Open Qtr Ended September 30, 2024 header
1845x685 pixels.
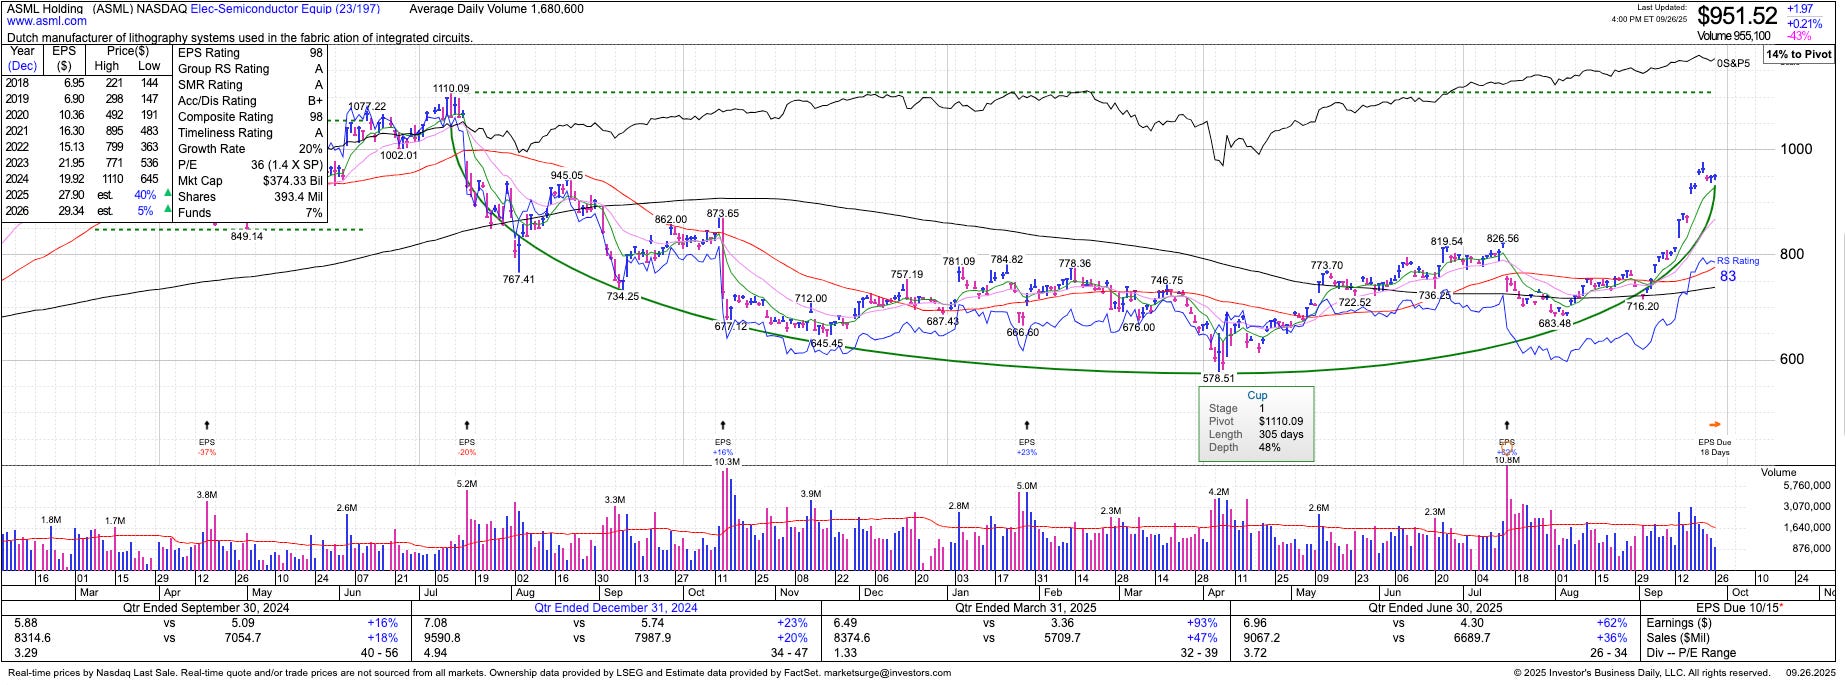(207, 608)
